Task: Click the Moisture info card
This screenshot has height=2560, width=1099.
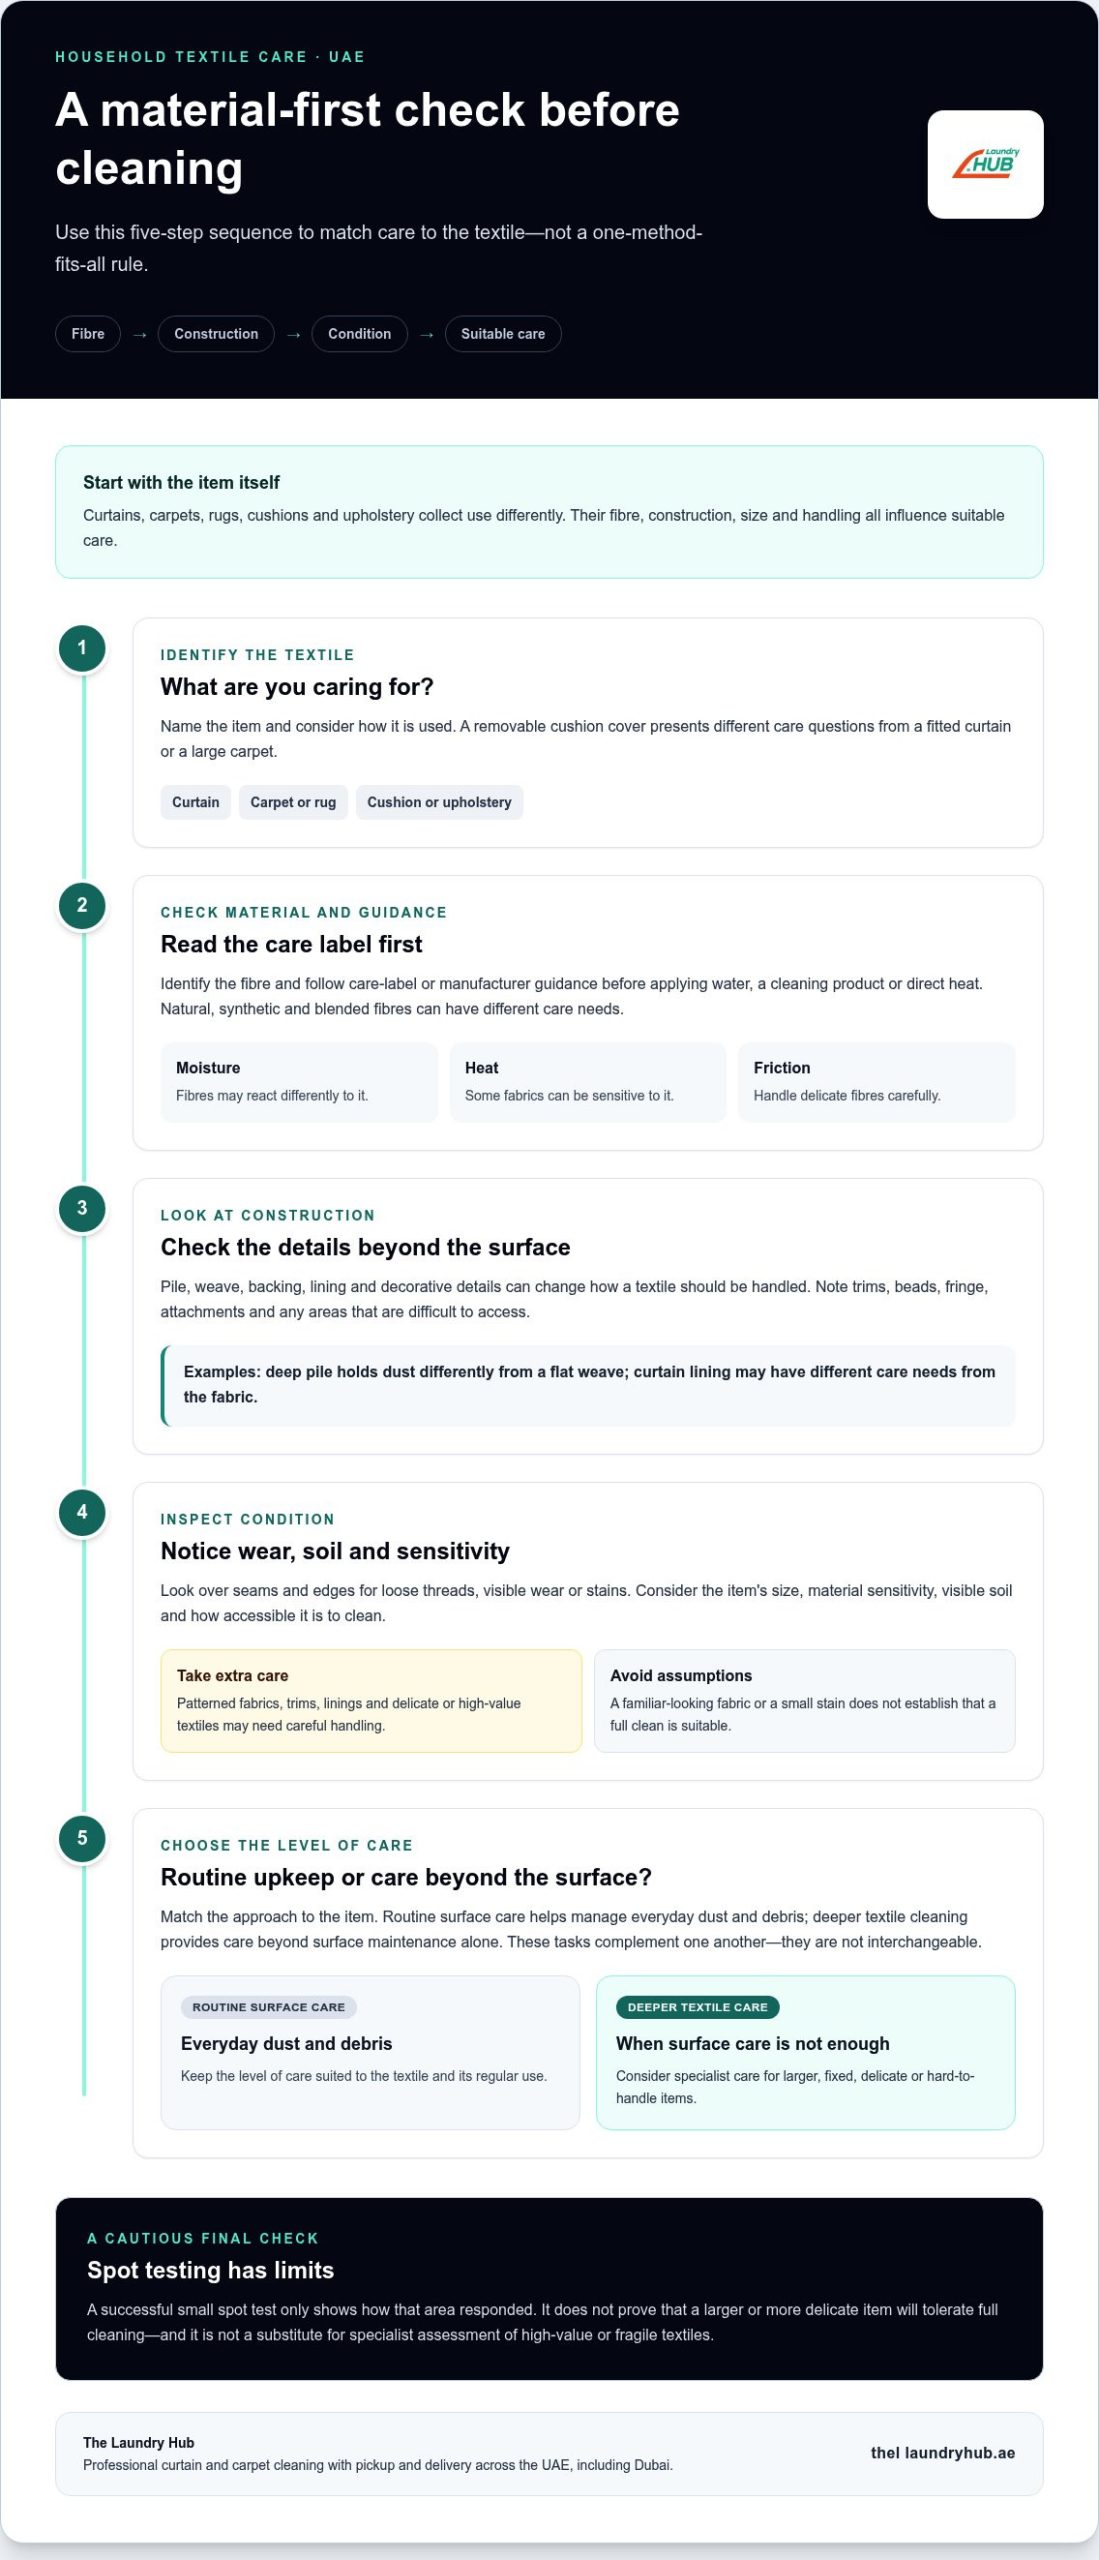Action: coord(299,1082)
